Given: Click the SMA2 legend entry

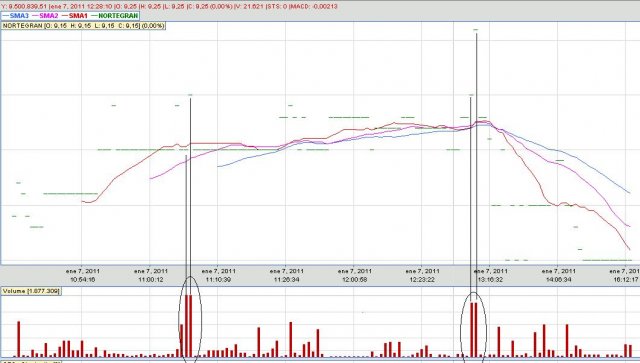Looking at the screenshot, I should [45, 16].
